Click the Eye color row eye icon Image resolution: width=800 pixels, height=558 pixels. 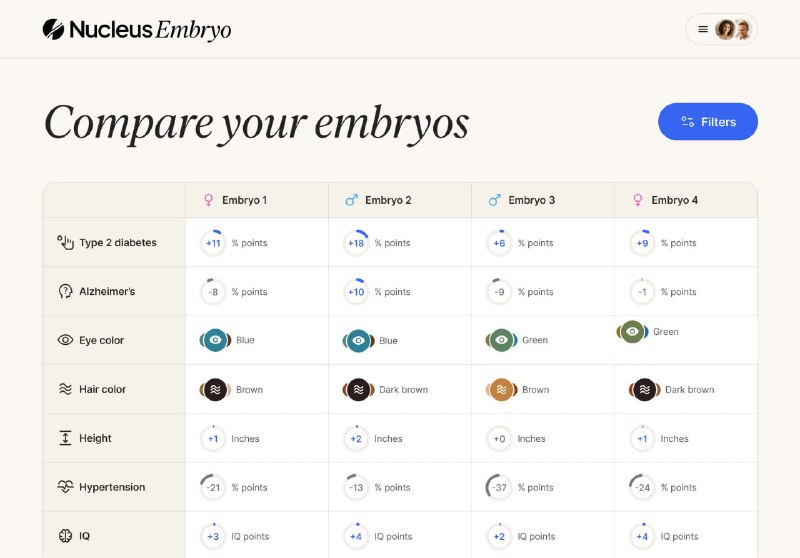(x=65, y=340)
